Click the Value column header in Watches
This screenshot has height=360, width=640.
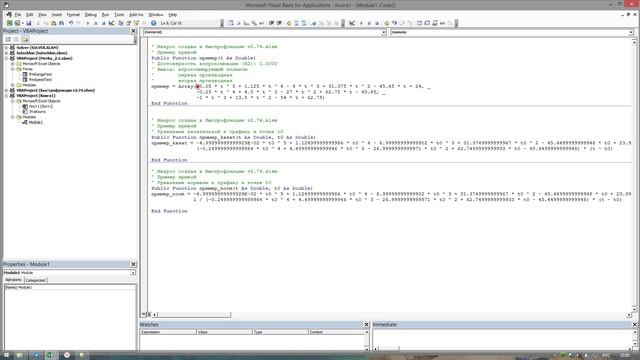tap(224, 332)
